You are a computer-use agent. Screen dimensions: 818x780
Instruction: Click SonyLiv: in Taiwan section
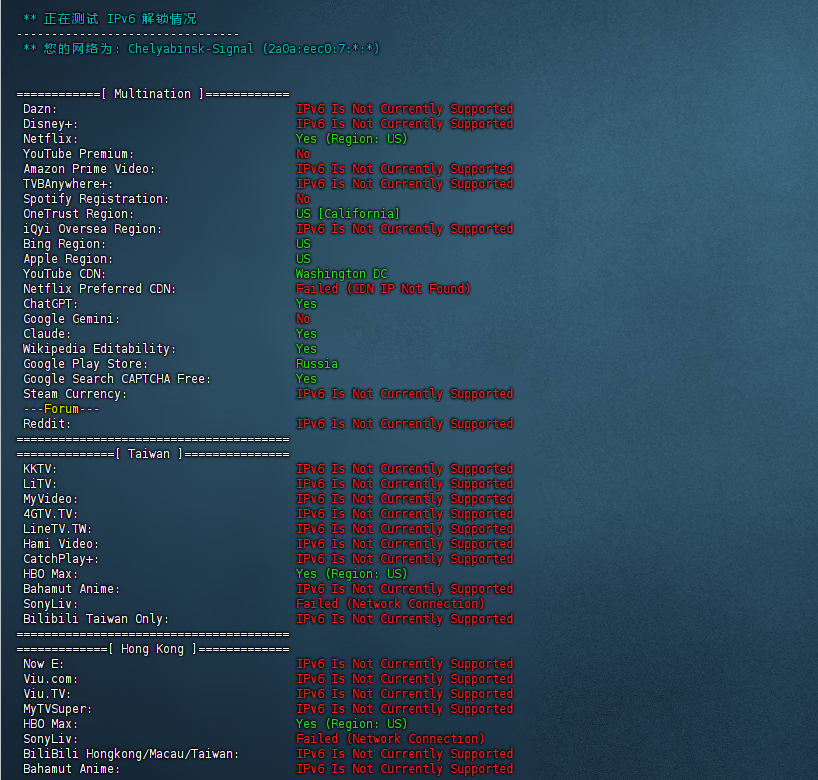[51, 604]
